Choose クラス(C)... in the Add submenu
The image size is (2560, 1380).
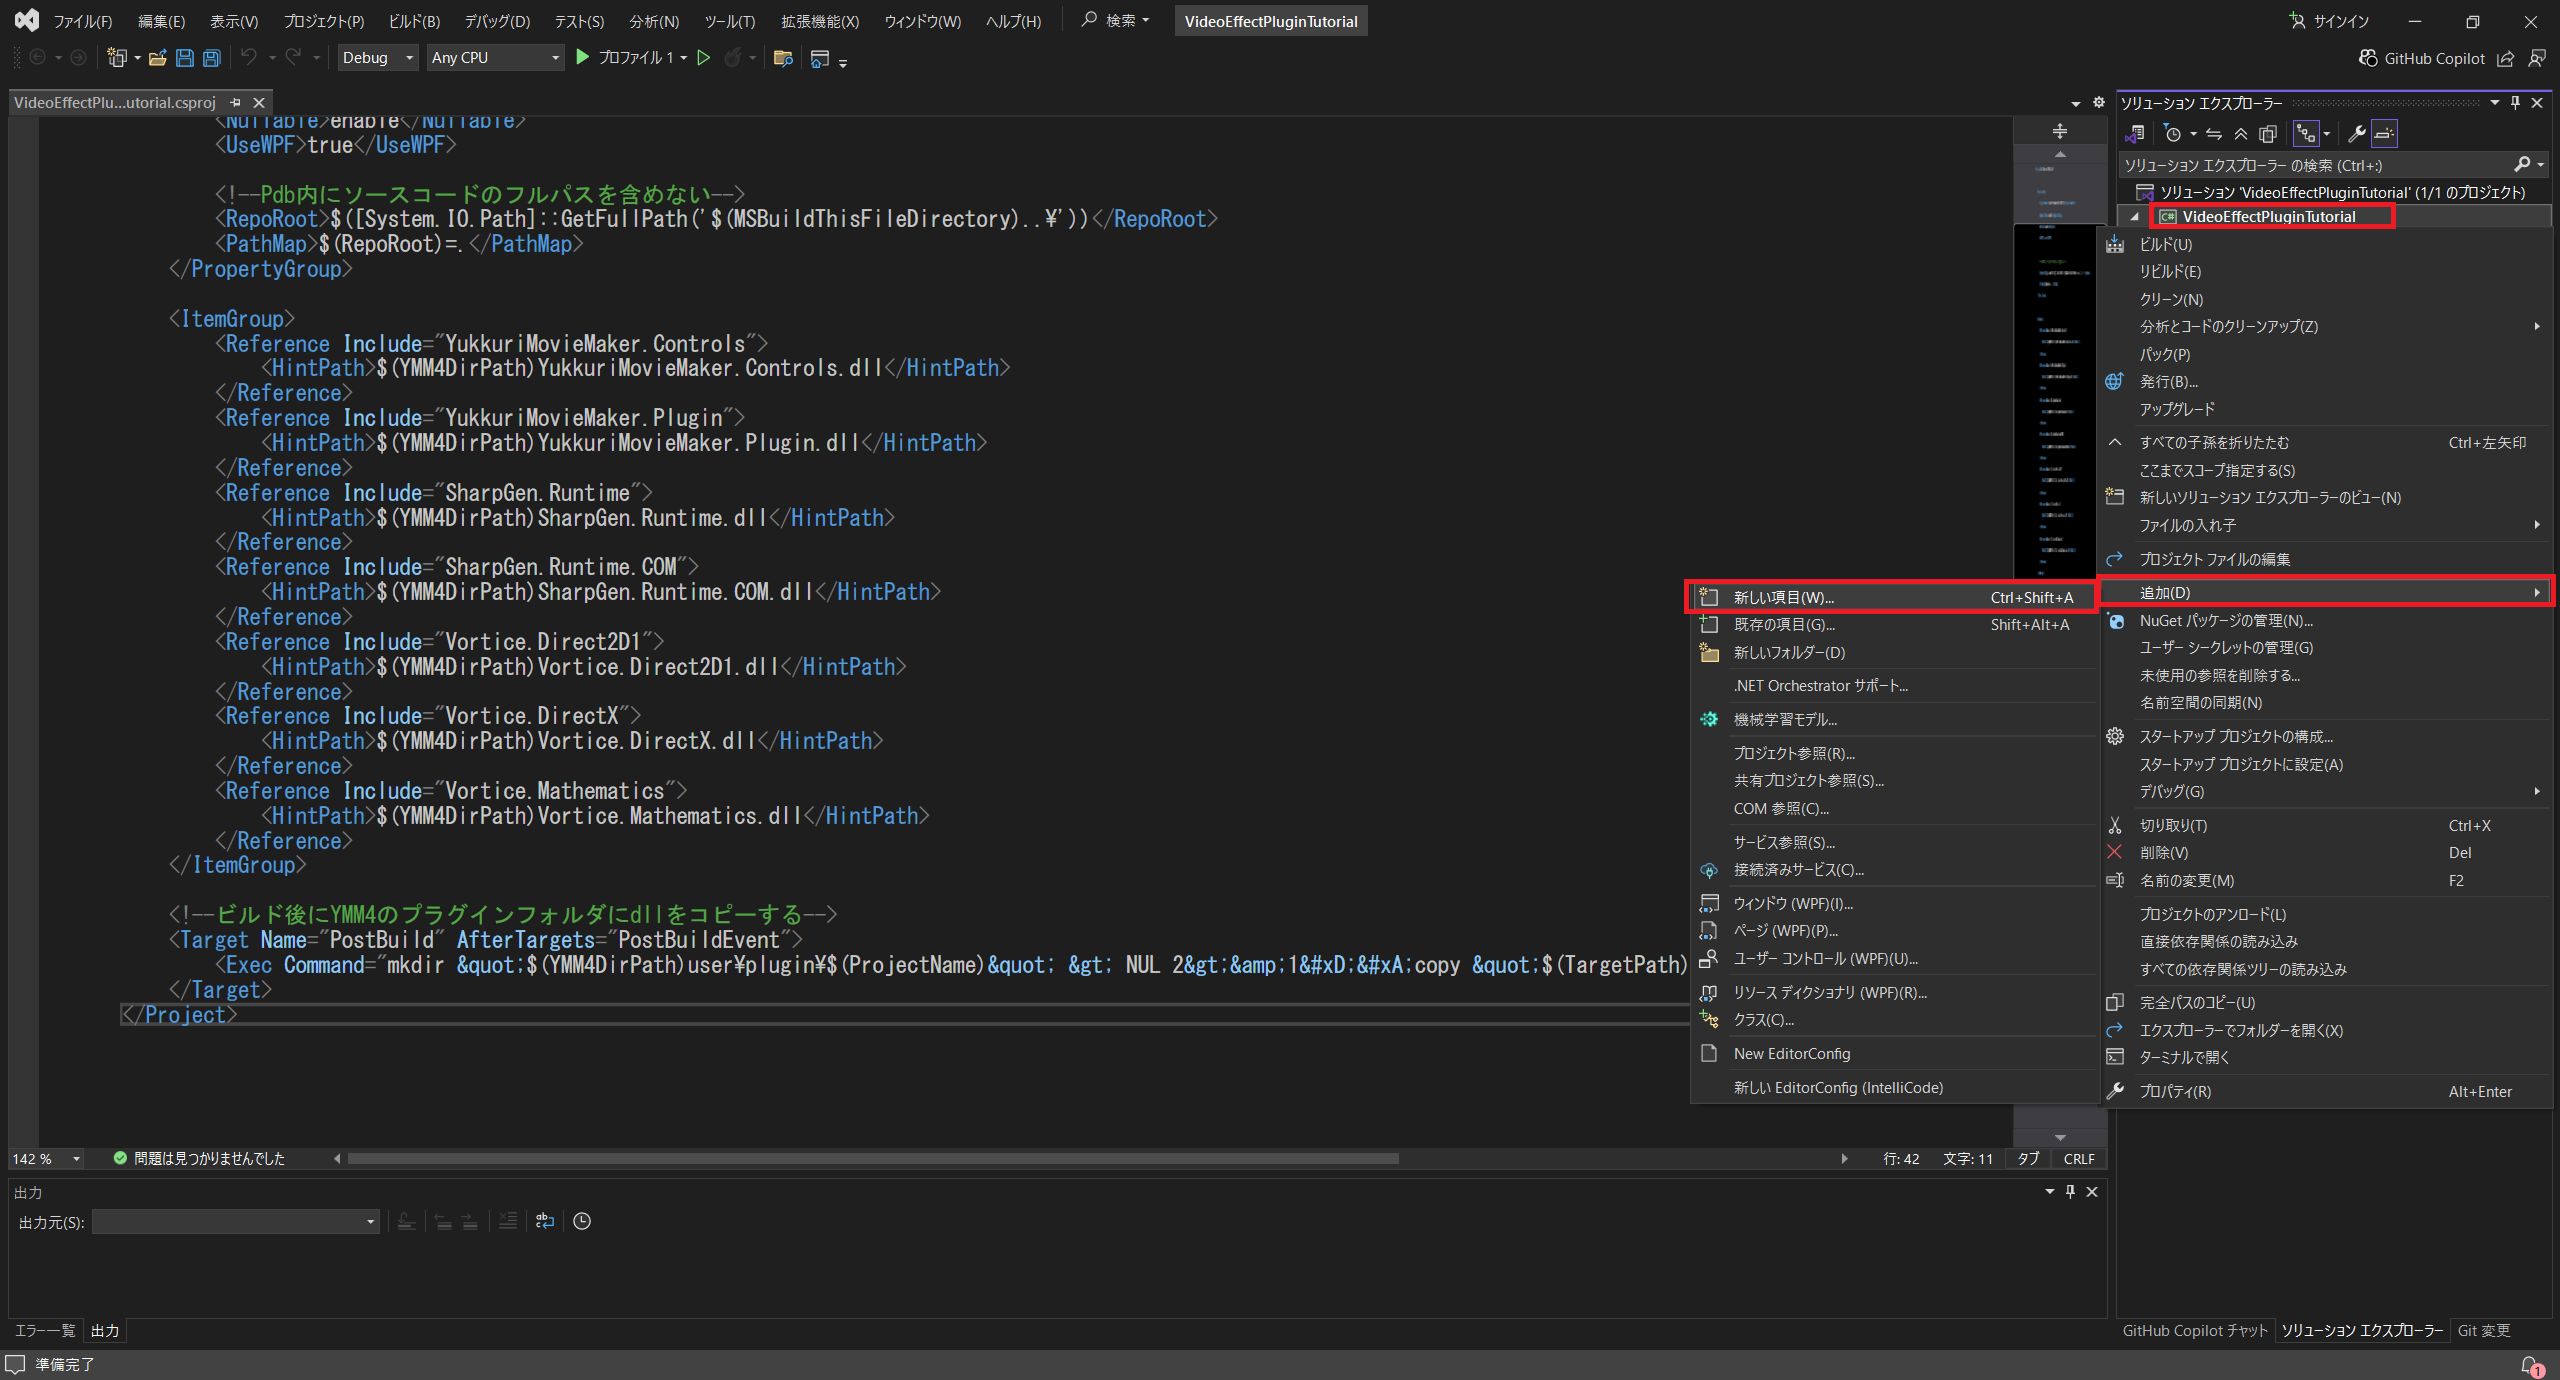point(1763,1020)
